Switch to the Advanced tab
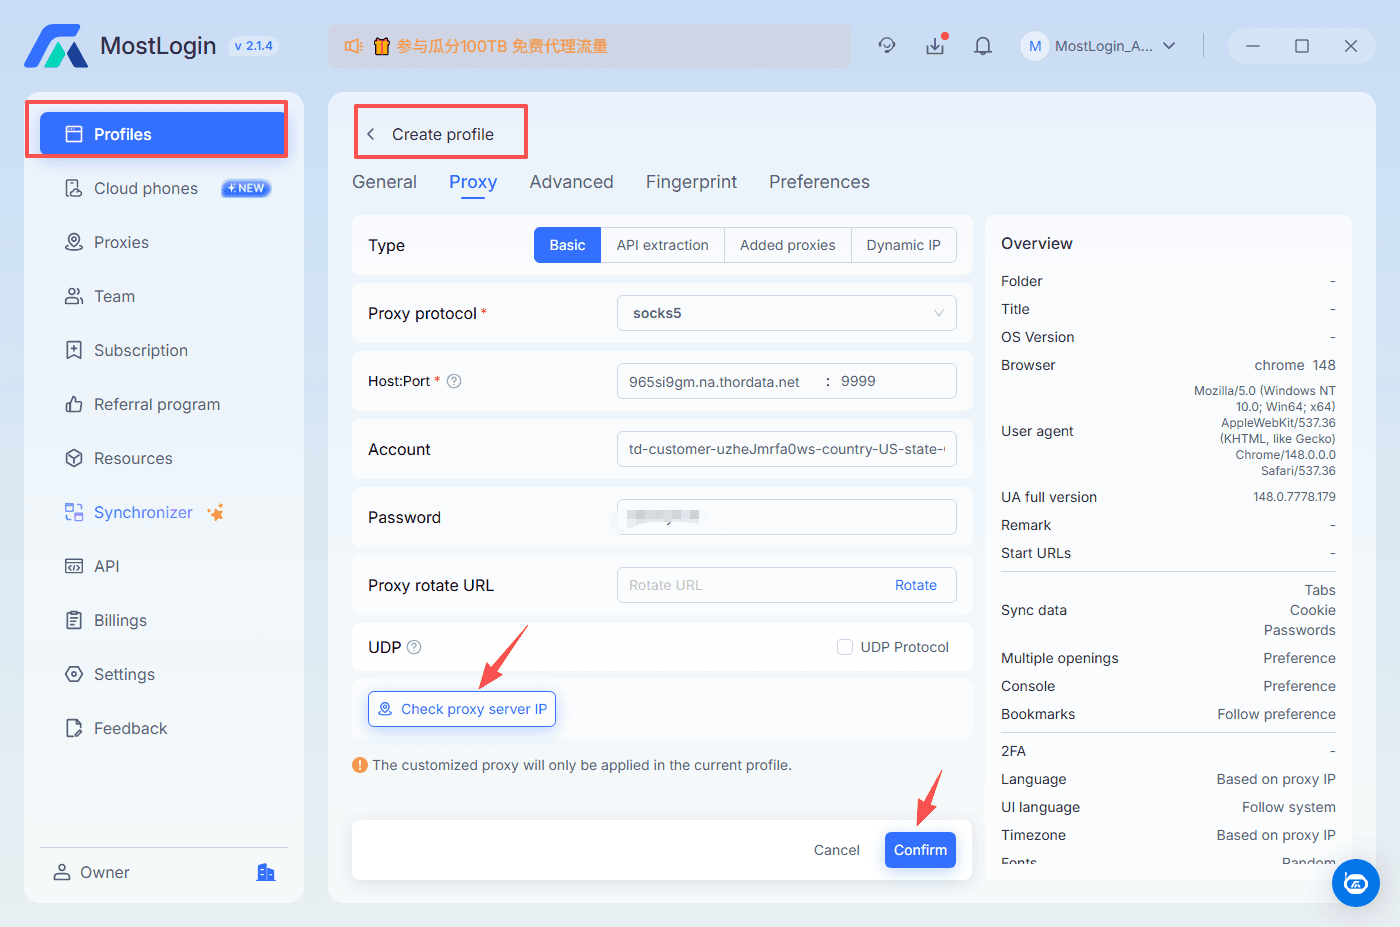1400x927 pixels. (x=572, y=182)
